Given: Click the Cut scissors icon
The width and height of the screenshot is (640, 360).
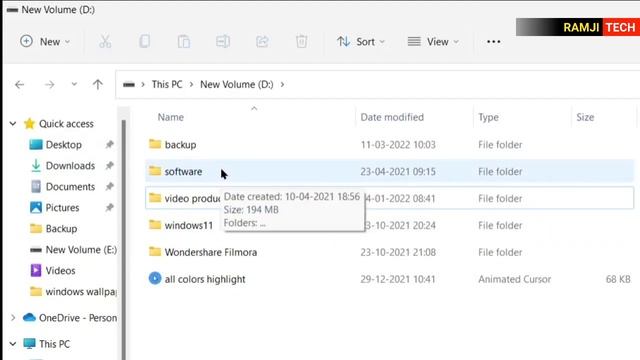Looking at the screenshot, I should click(105, 42).
